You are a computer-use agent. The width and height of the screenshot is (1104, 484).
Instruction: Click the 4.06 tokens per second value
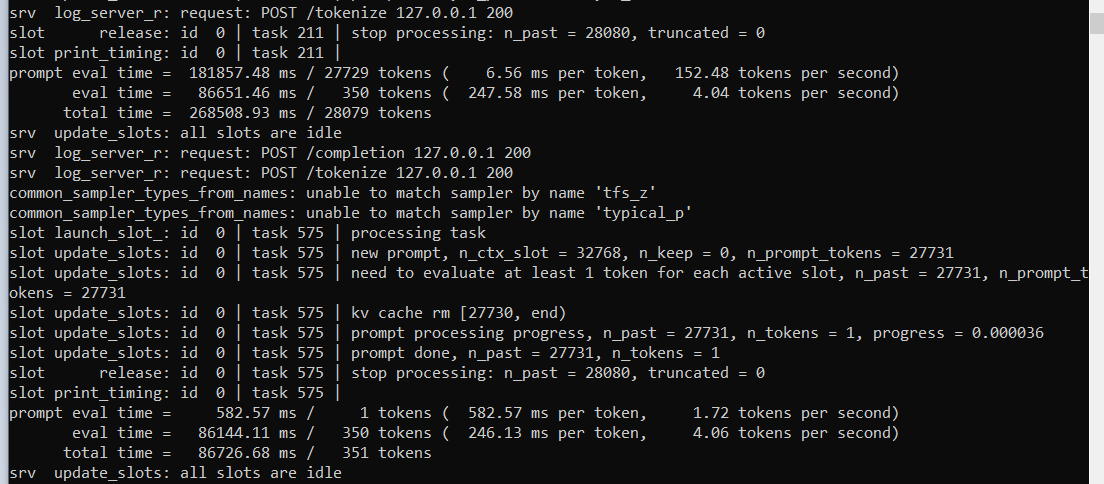click(x=796, y=433)
